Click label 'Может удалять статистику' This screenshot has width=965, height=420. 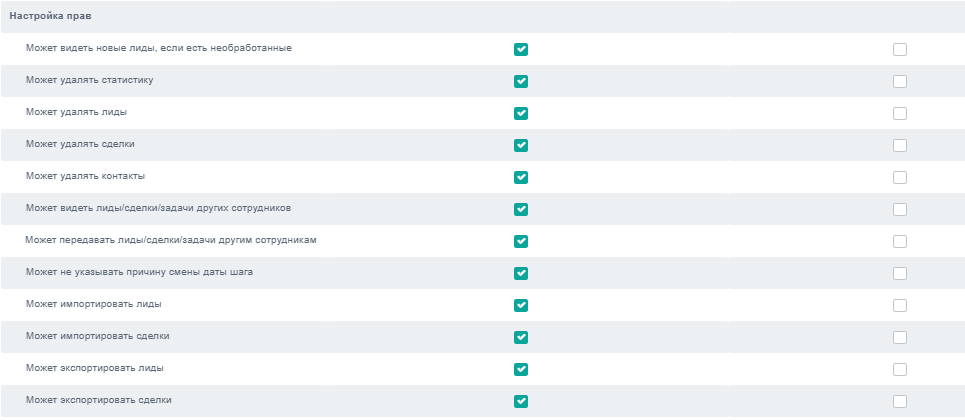90,80
